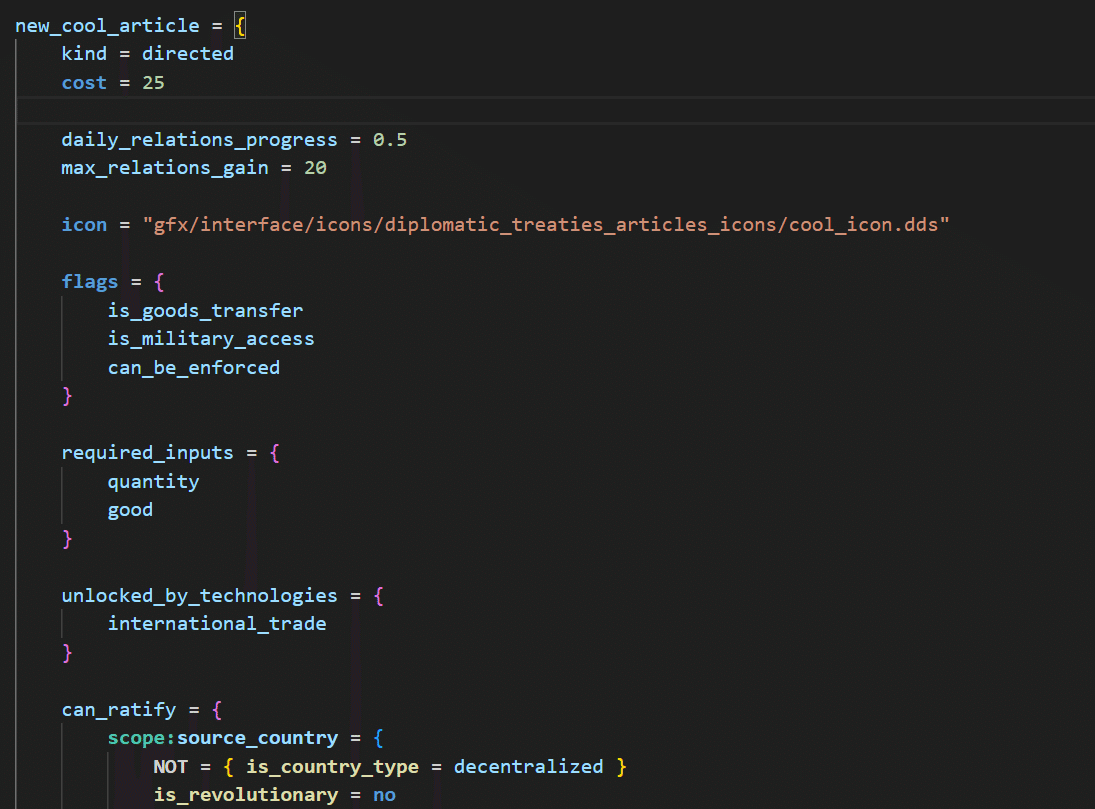
Task: Click the new_cool_article identifier
Action: tap(108, 26)
